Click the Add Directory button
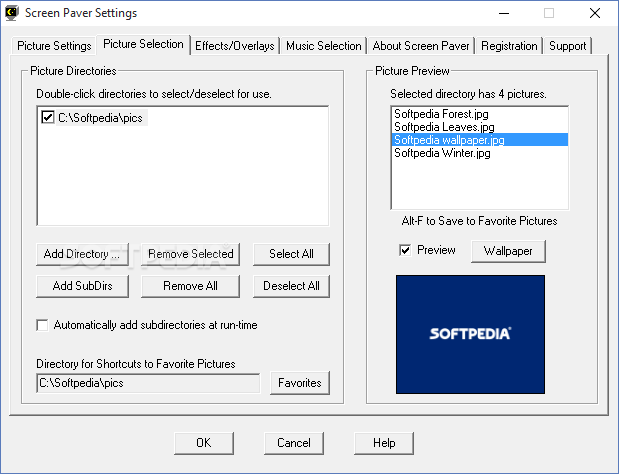Viewport: 619px width, 474px height. tap(82, 254)
